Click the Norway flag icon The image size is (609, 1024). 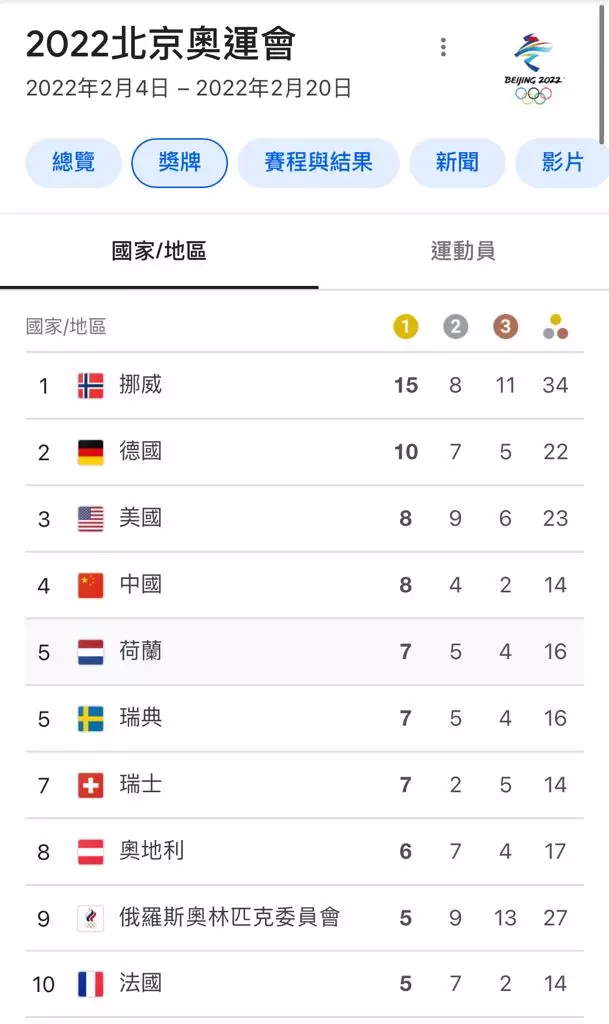[91, 385]
